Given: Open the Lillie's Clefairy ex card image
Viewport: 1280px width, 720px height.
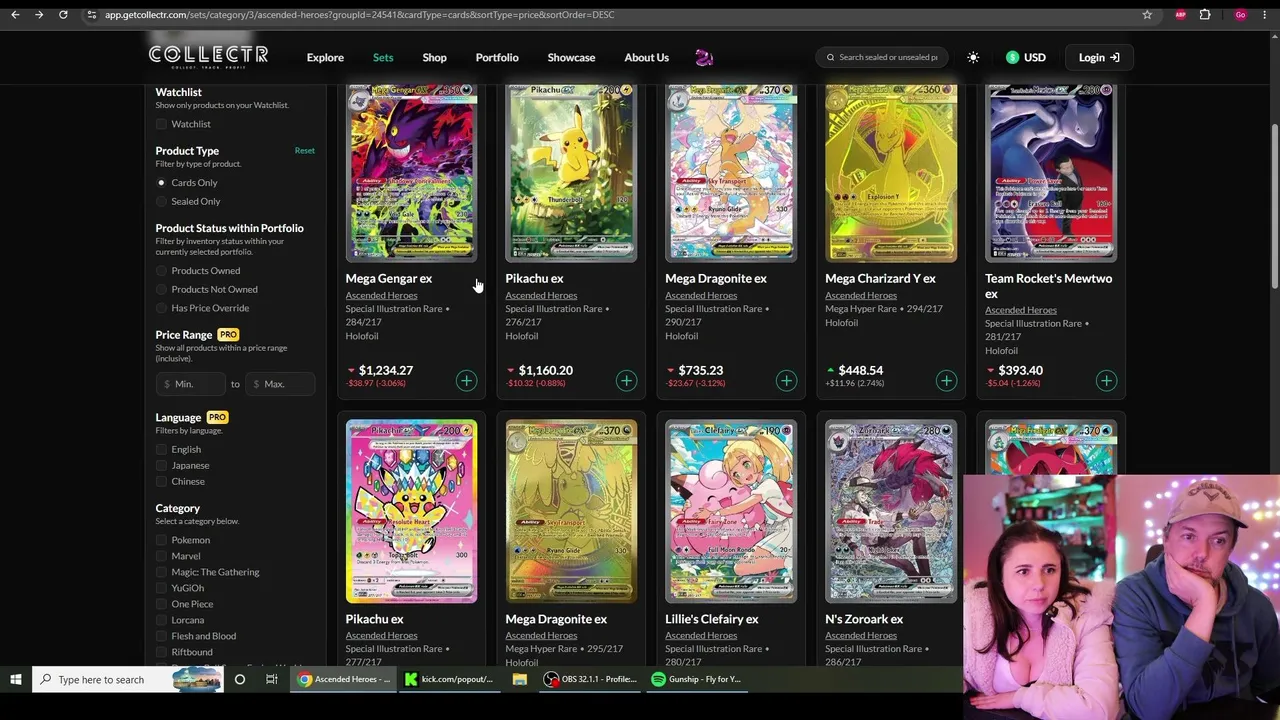Looking at the screenshot, I should (x=731, y=511).
